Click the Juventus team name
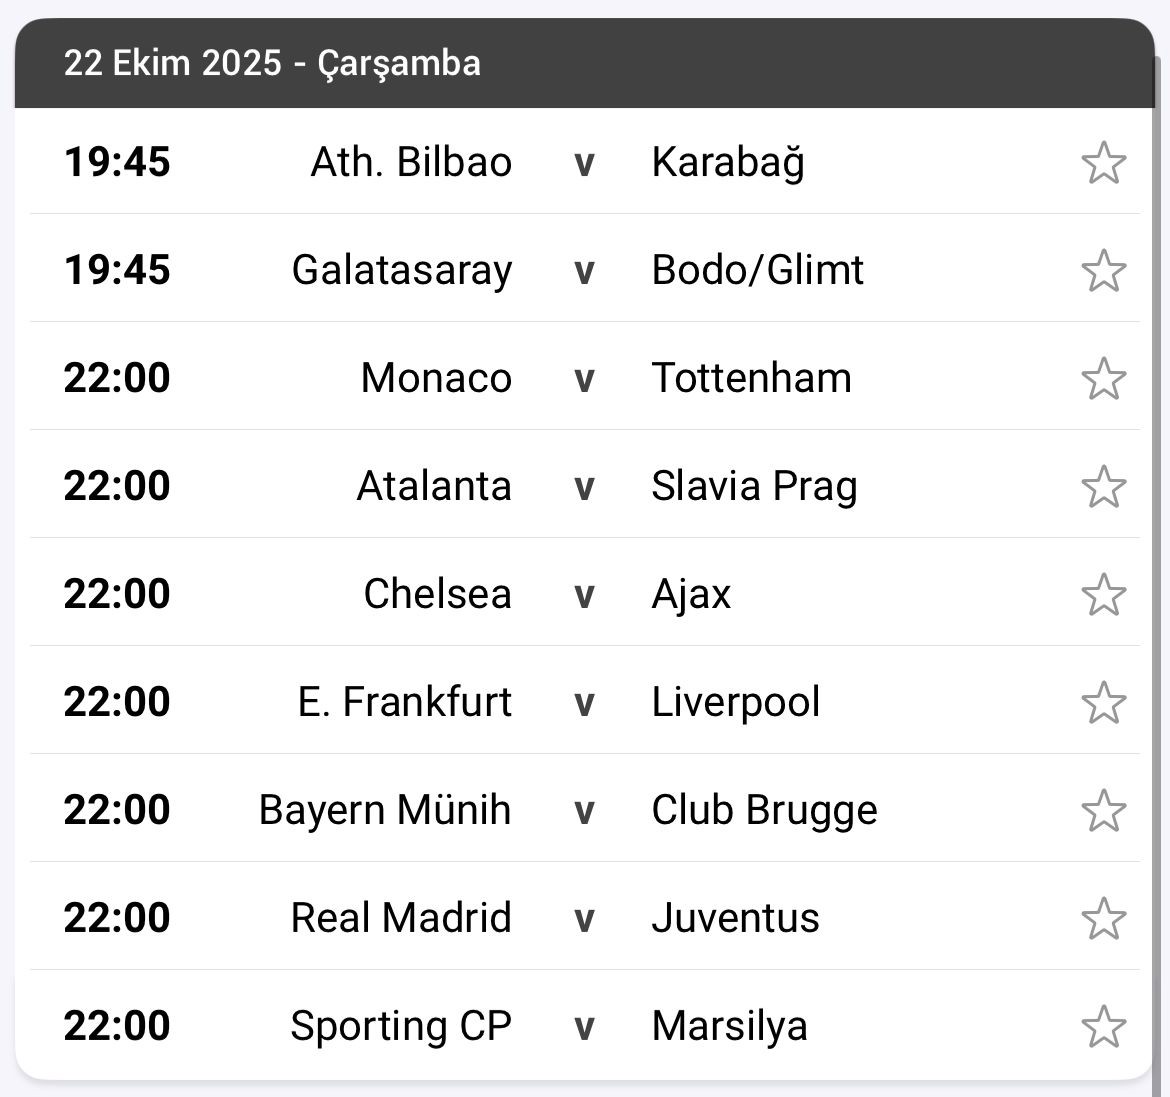 coord(735,918)
